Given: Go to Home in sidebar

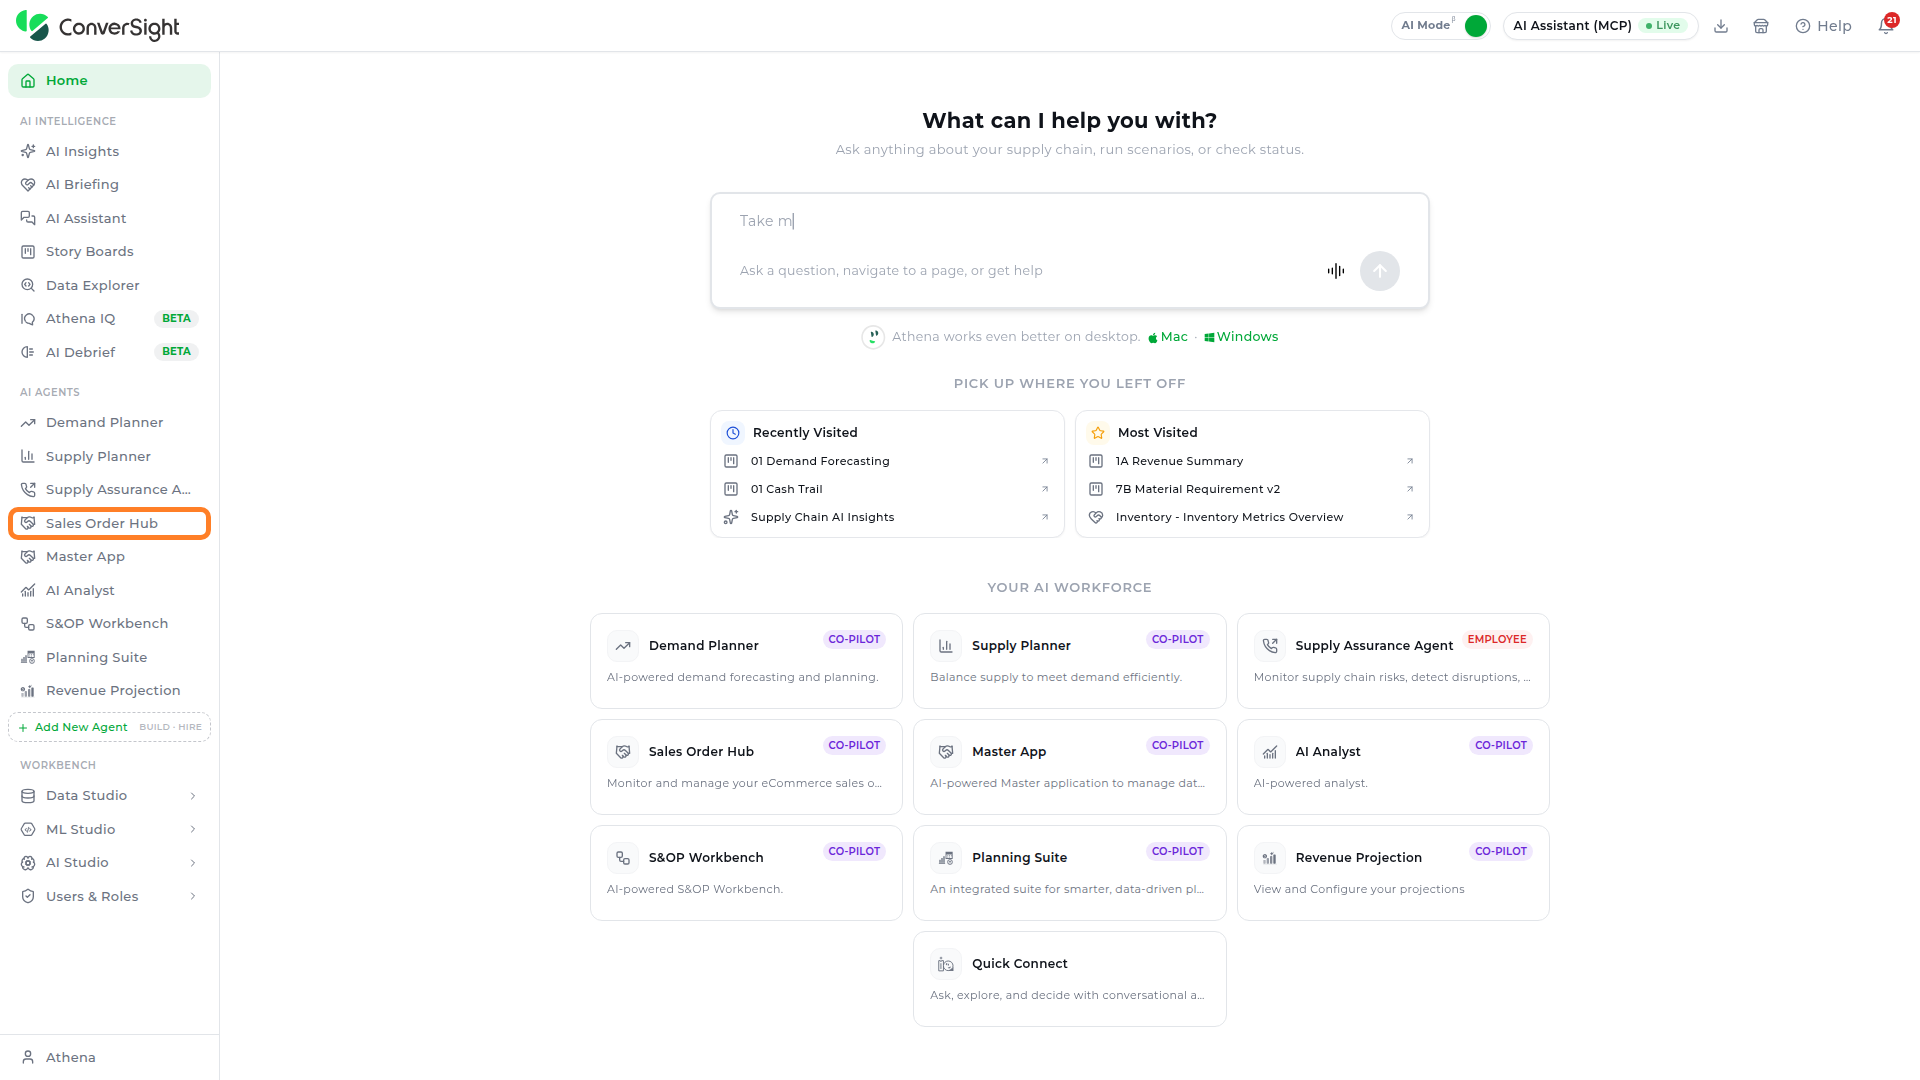Looking at the screenshot, I should pyautogui.click(x=109, y=81).
